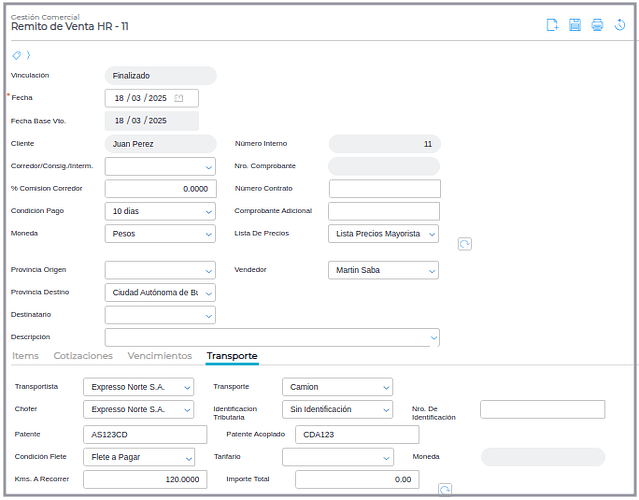The image size is (639, 500).
Task: Click the new document icon
Action: (x=552, y=26)
